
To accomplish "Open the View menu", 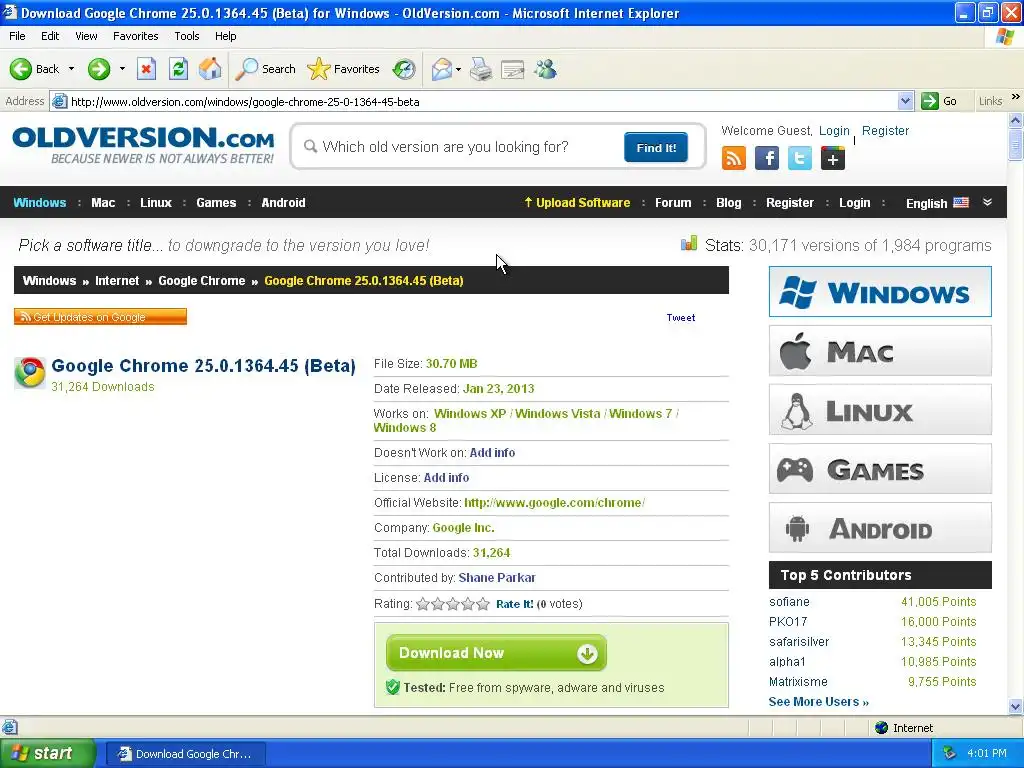I will pos(86,36).
